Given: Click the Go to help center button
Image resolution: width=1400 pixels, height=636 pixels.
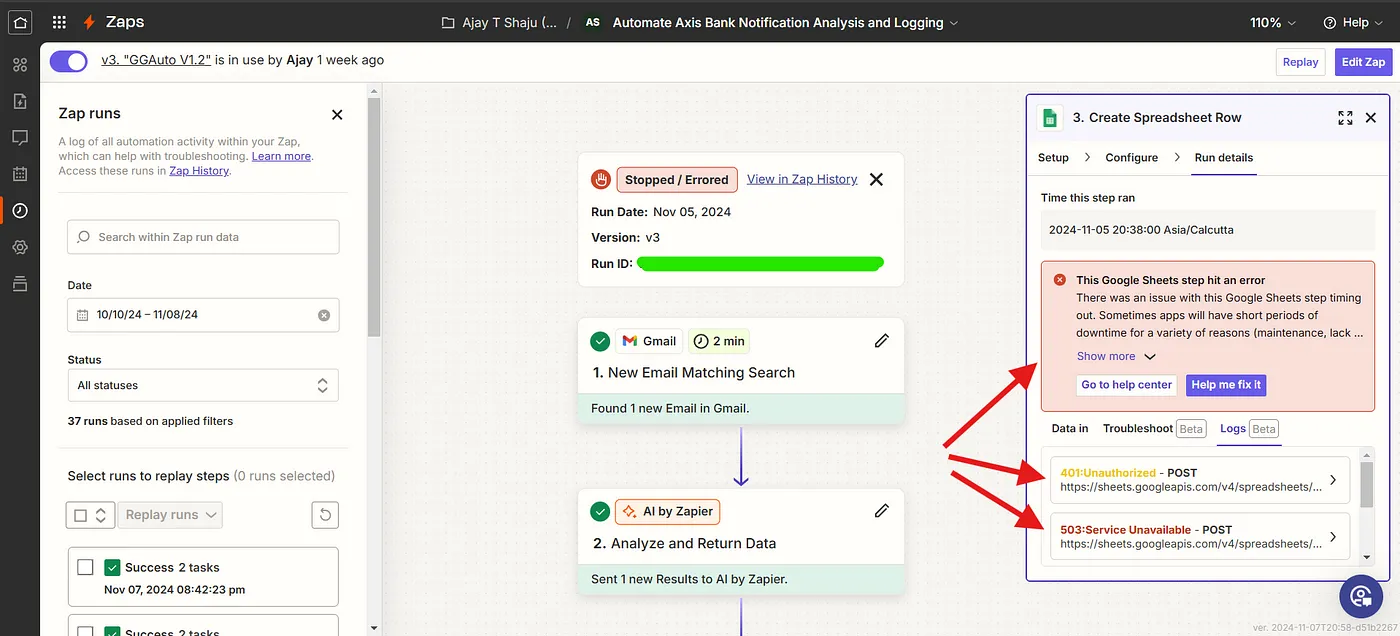Looking at the screenshot, I should (1127, 385).
